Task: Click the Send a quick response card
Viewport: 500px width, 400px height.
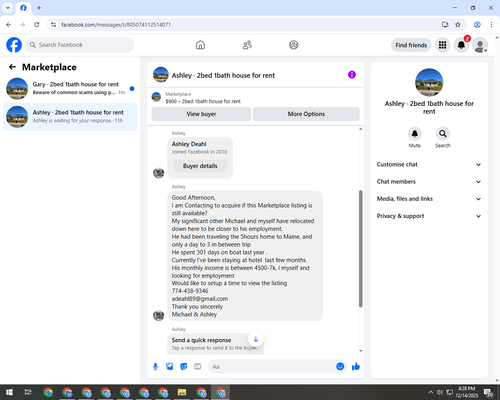Action: point(215,344)
